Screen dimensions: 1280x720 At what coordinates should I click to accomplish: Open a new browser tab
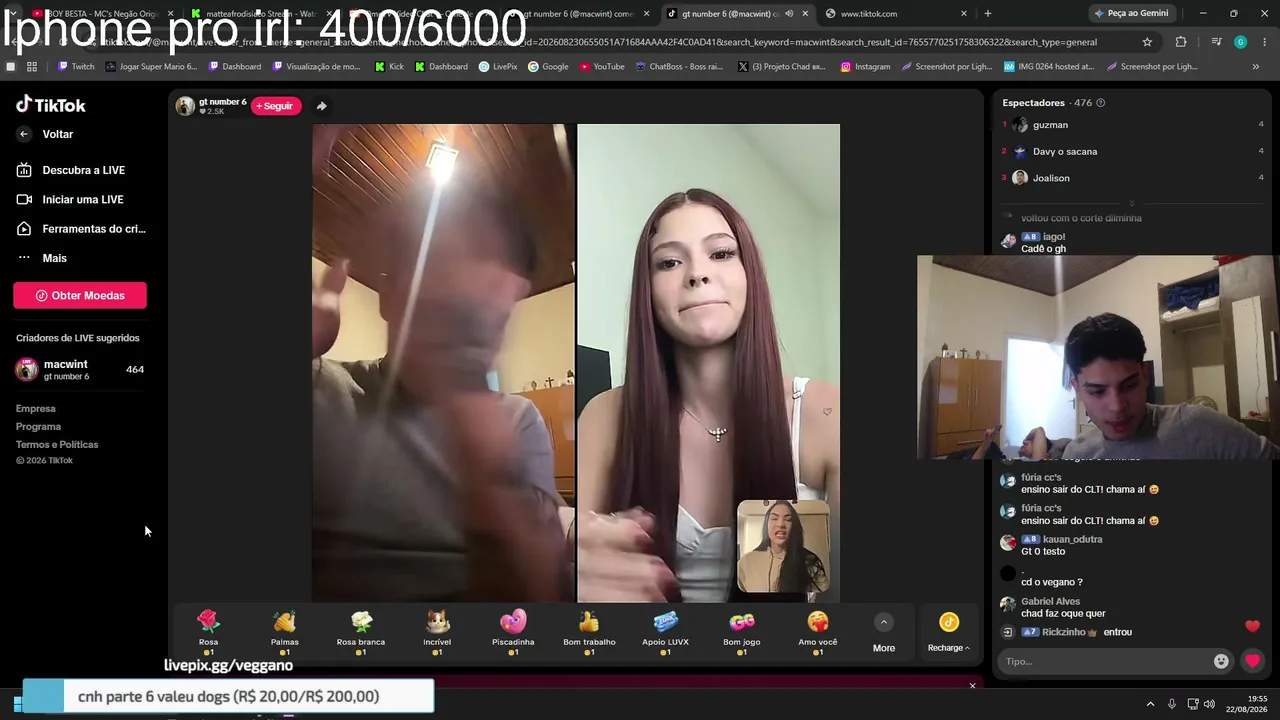988,14
